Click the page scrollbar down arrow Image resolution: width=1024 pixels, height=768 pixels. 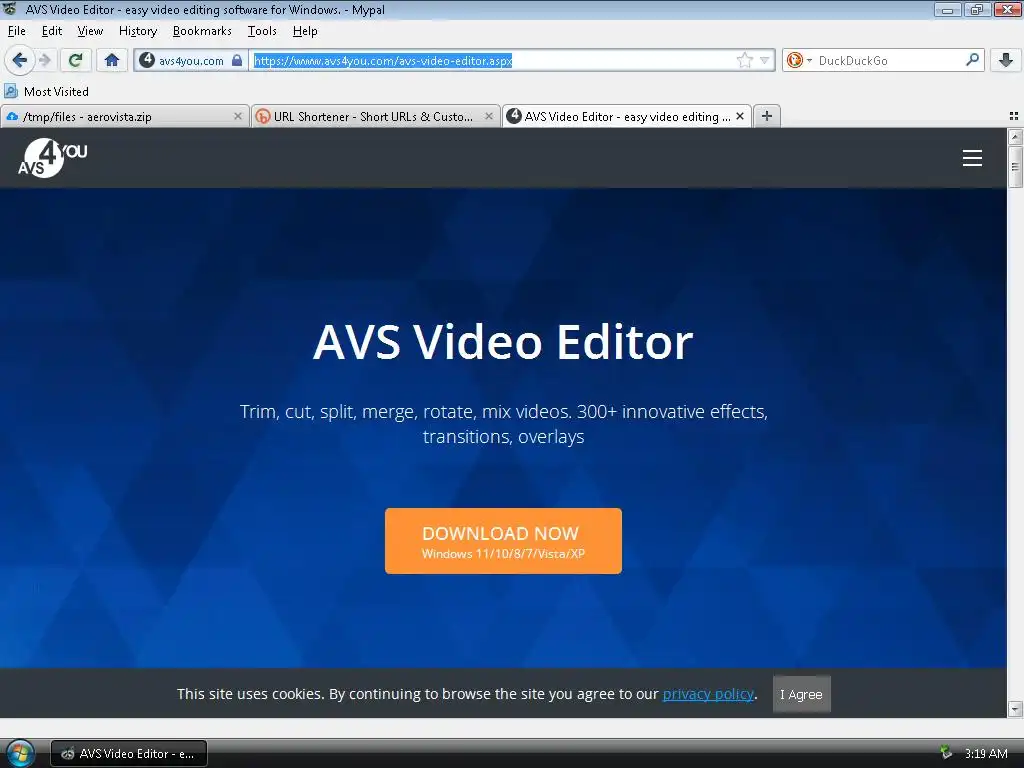pos(1015,709)
